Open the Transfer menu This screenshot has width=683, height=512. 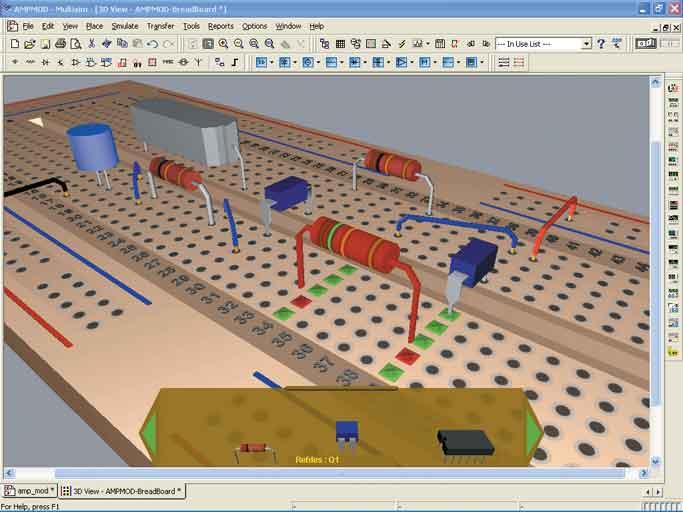point(160,26)
